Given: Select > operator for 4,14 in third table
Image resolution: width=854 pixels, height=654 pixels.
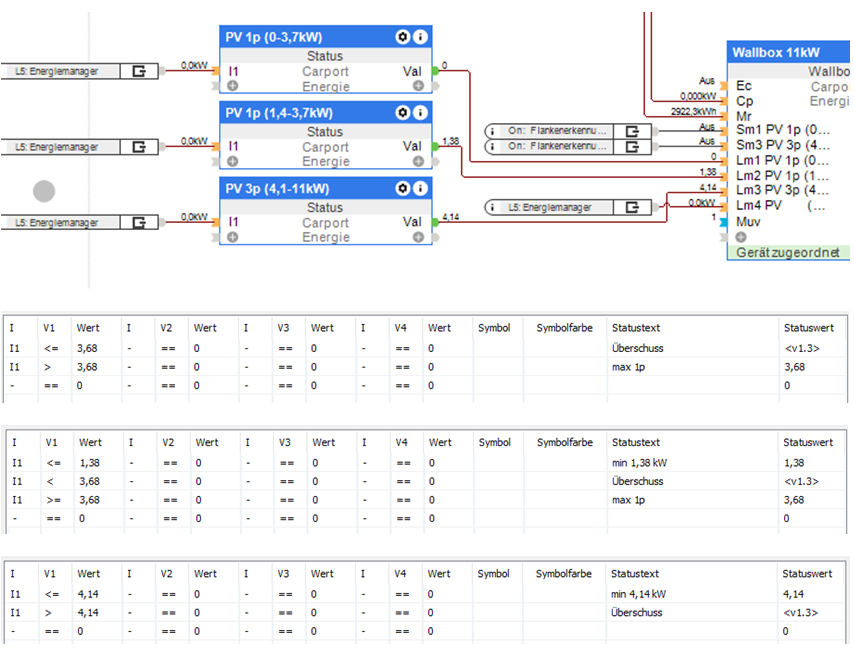Looking at the screenshot, I should (x=48, y=613).
